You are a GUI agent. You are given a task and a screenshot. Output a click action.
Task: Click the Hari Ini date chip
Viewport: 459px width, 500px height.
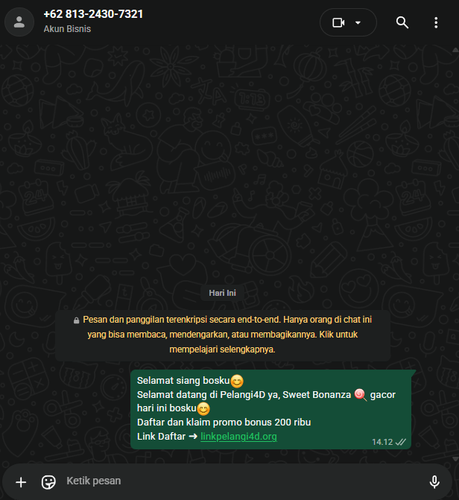click(222, 293)
